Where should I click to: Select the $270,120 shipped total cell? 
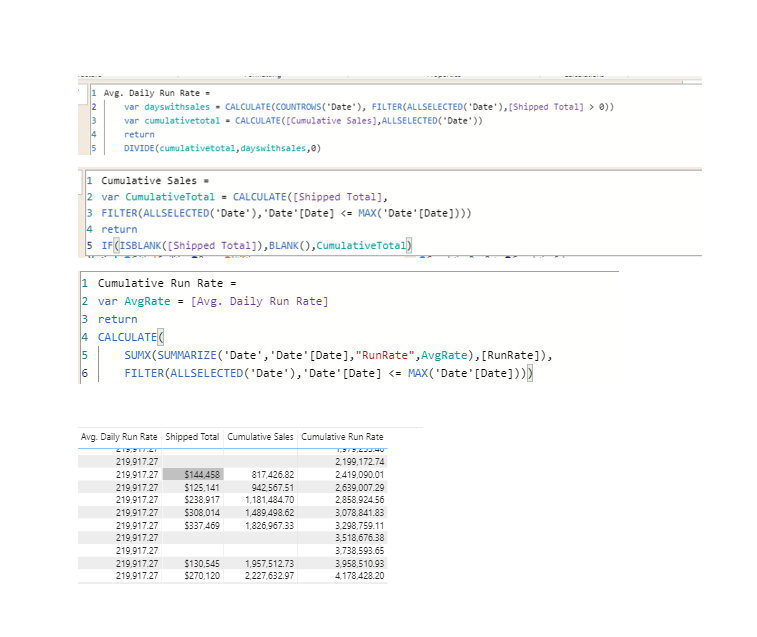tap(202, 576)
